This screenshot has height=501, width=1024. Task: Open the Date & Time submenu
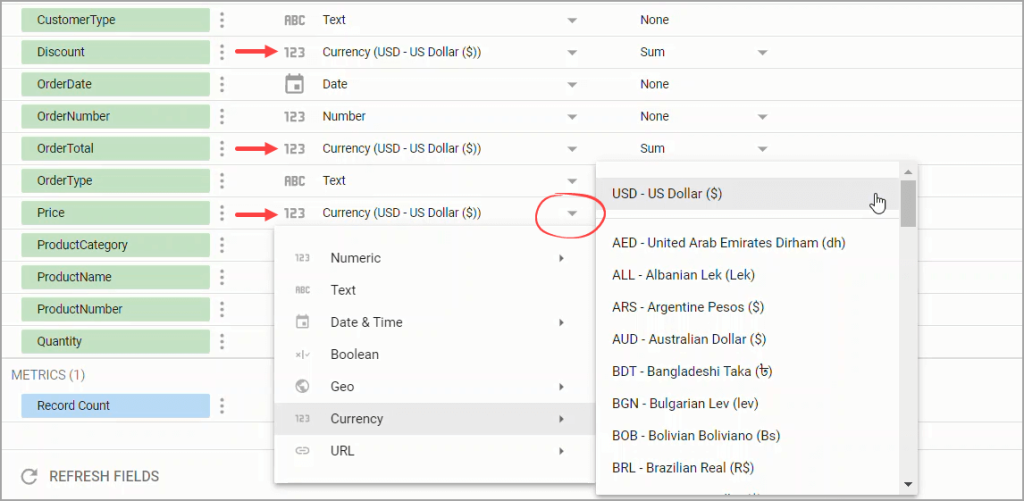pyautogui.click(x=435, y=322)
